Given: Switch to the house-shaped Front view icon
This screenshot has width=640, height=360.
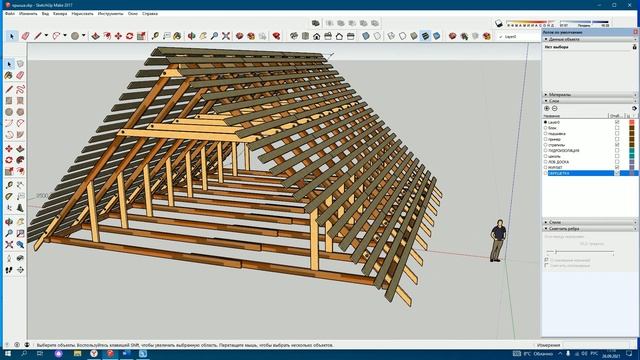Looking at the screenshot, I should (317, 36).
